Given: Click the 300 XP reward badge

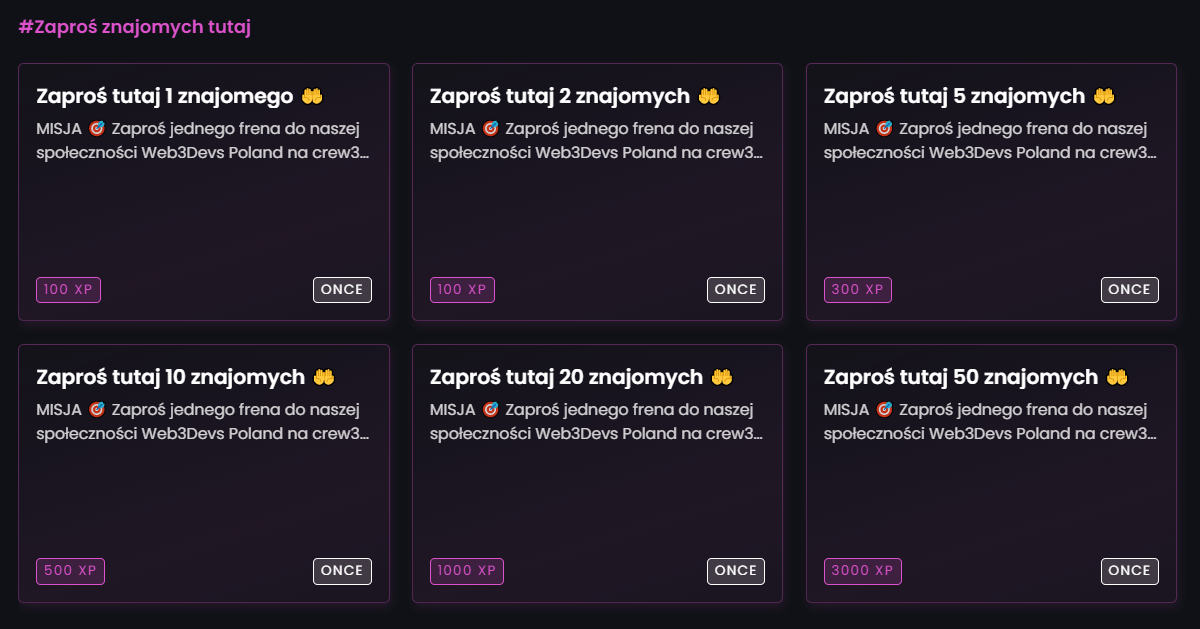Looking at the screenshot, I should tap(857, 289).
